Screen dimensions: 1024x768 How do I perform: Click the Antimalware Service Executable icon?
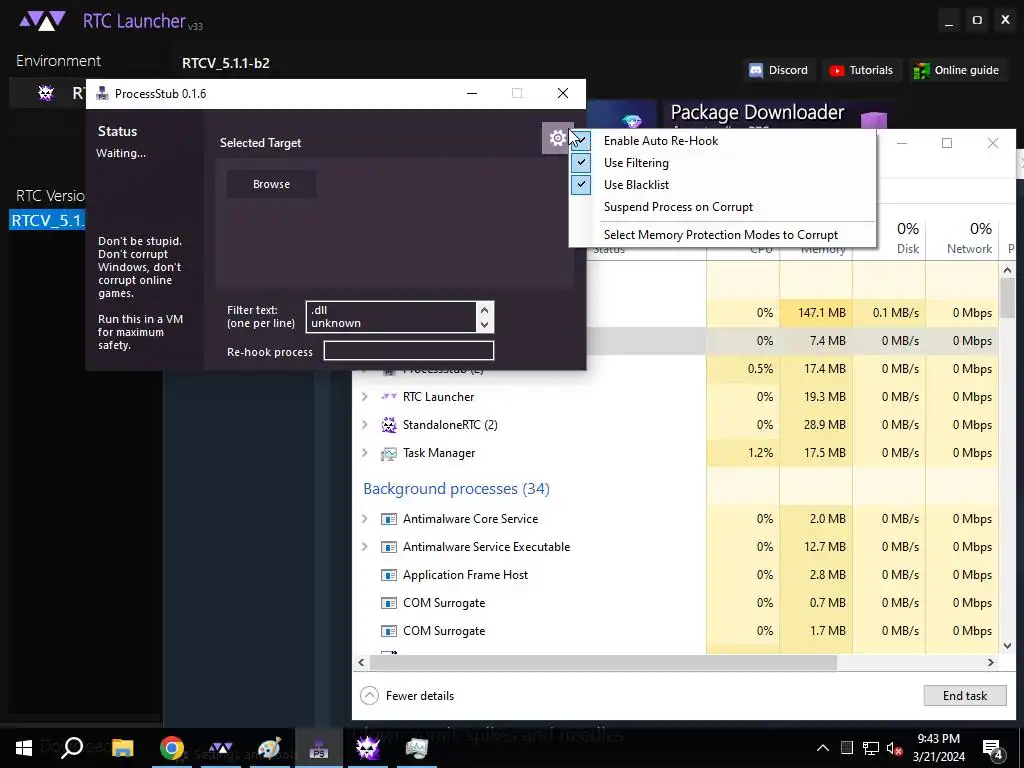click(x=389, y=547)
